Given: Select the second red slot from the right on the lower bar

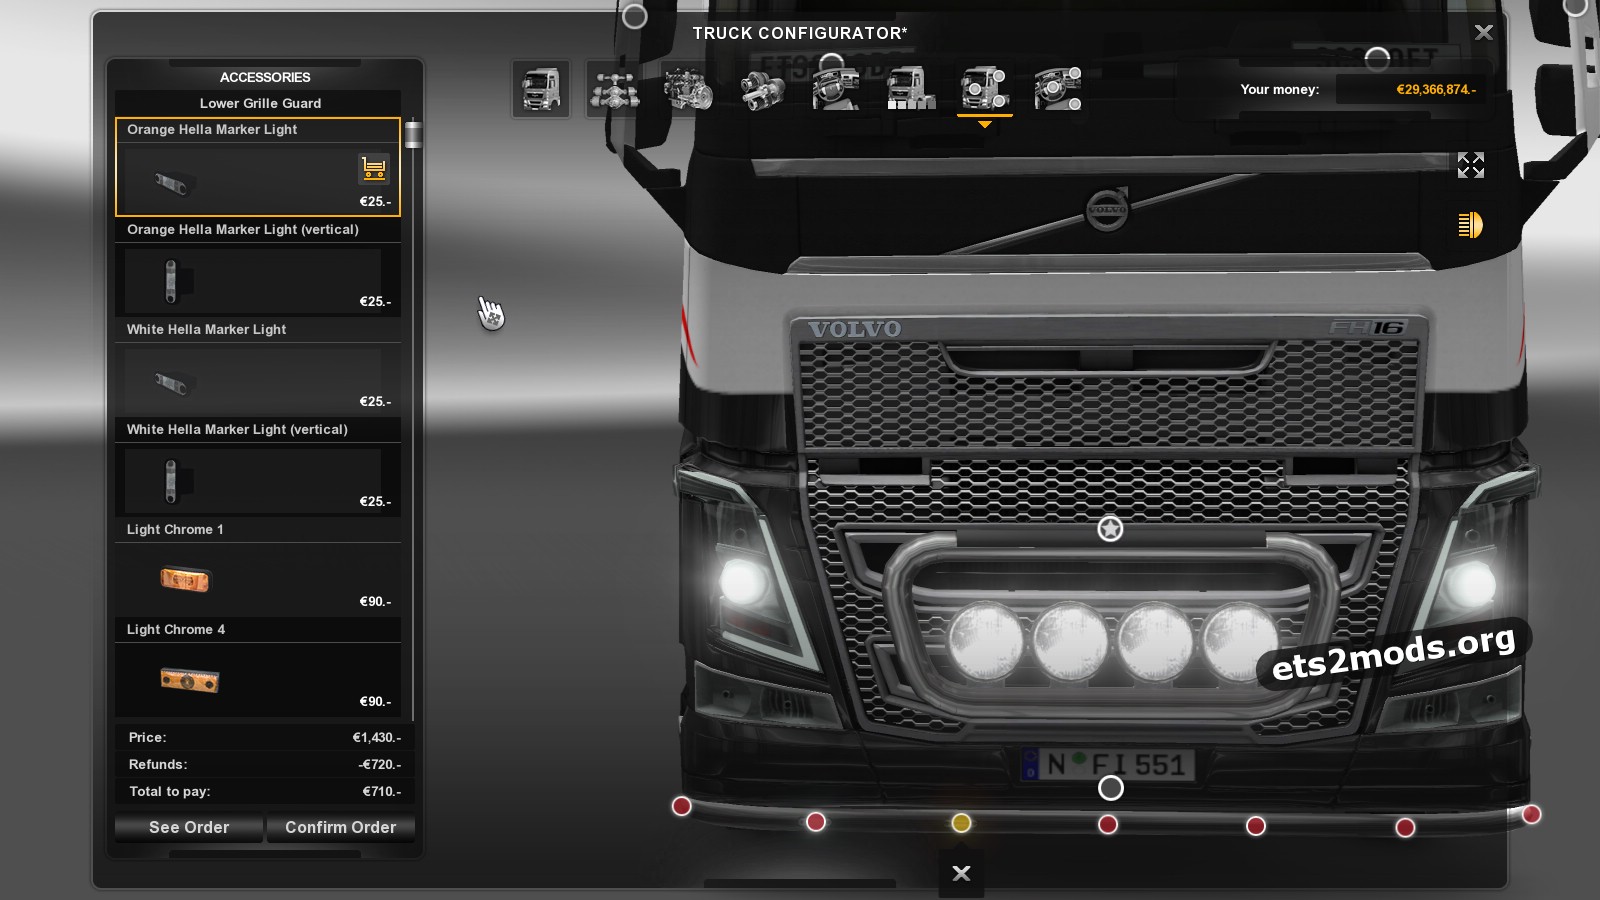Looking at the screenshot, I should (1405, 827).
